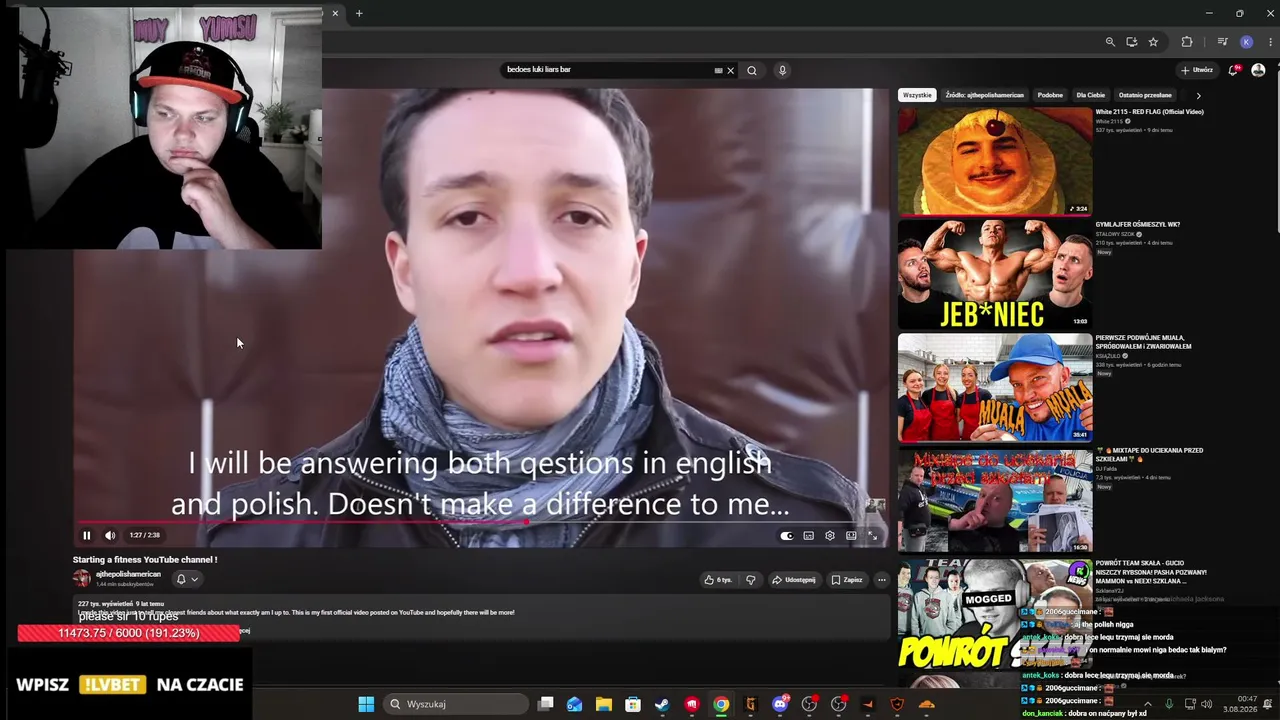This screenshot has height=720, width=1280.
Task: Toggle the autoplay switch in the player
Action: 787,536
